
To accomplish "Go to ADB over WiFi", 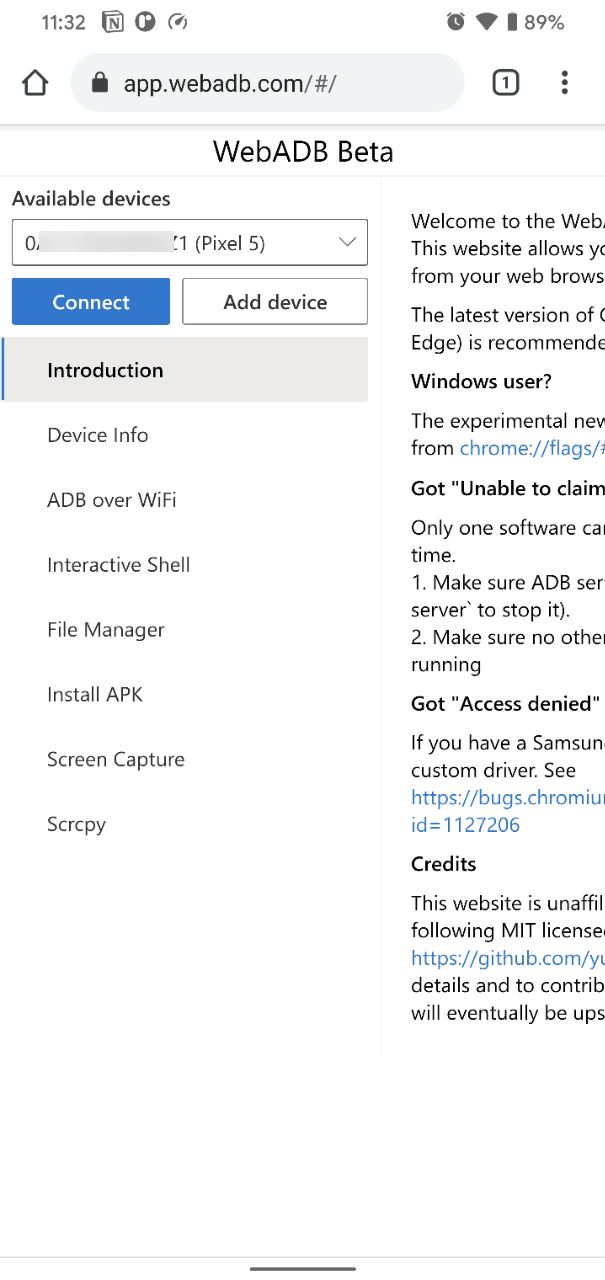I will (x=112, y=500).
